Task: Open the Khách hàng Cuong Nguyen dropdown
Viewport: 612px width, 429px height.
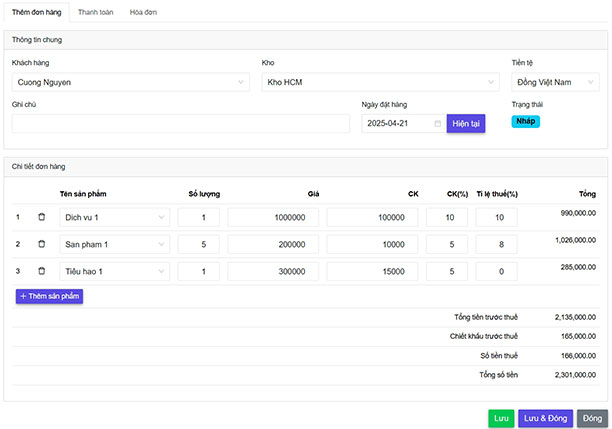Action: click(131, 82)
